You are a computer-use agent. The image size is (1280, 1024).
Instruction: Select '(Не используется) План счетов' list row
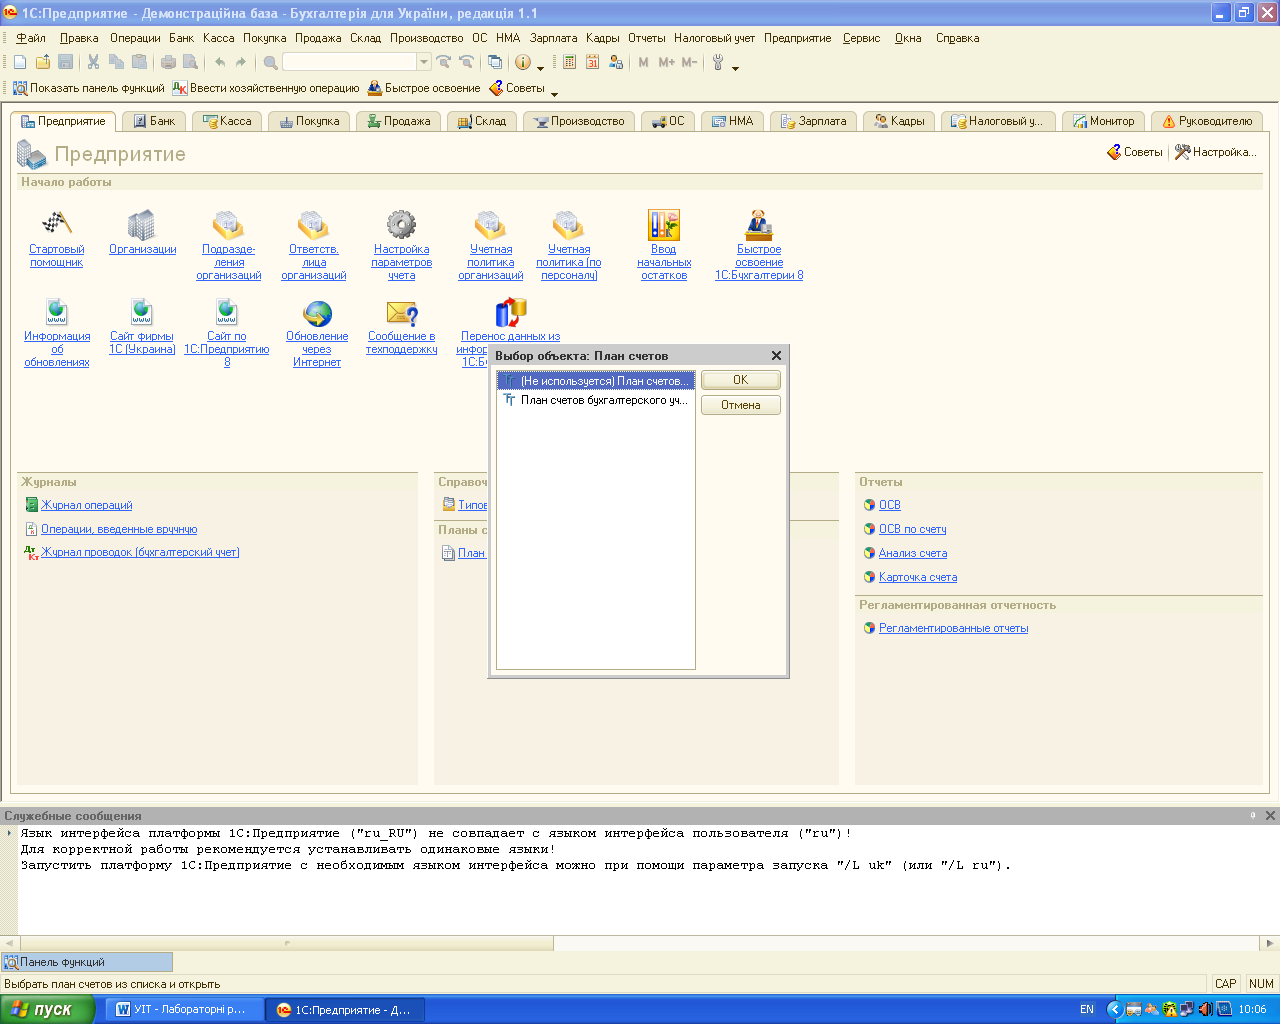click(x=595, y=381)
